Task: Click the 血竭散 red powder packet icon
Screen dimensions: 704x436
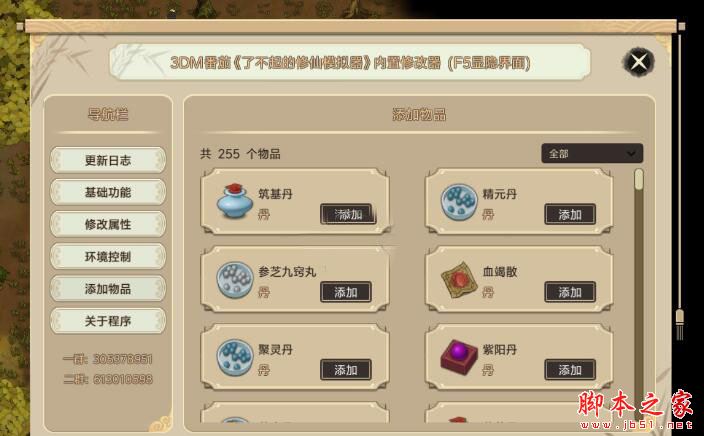Action: point(458,280)
